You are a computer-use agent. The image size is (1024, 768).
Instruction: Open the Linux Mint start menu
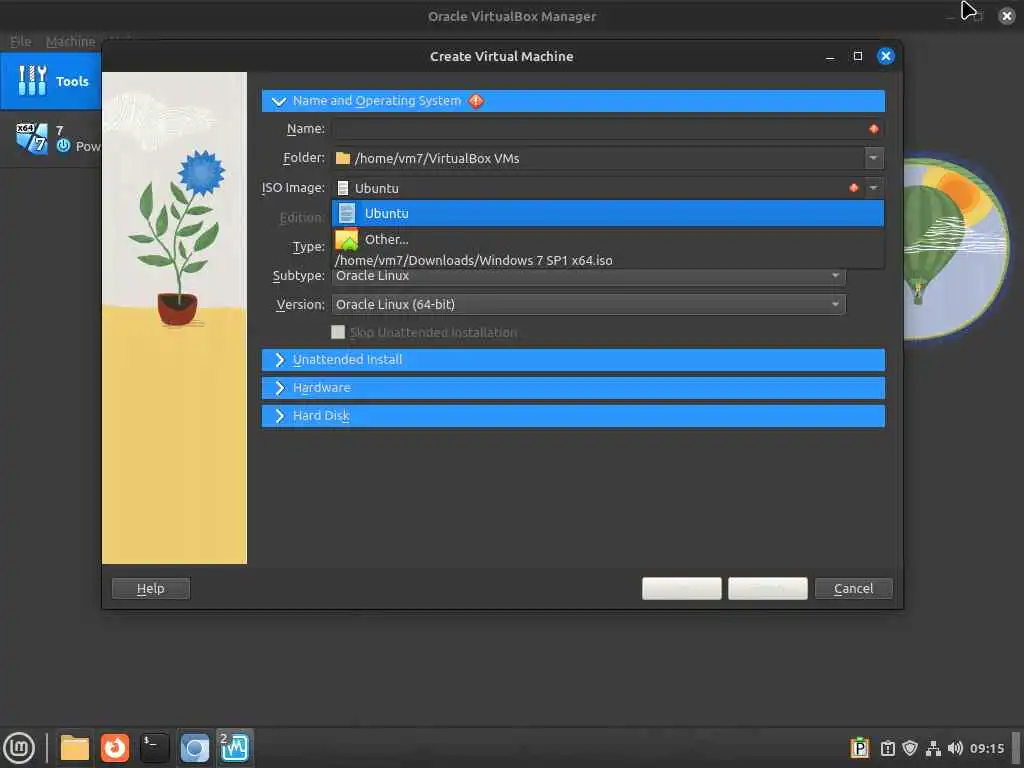(20, 748)
